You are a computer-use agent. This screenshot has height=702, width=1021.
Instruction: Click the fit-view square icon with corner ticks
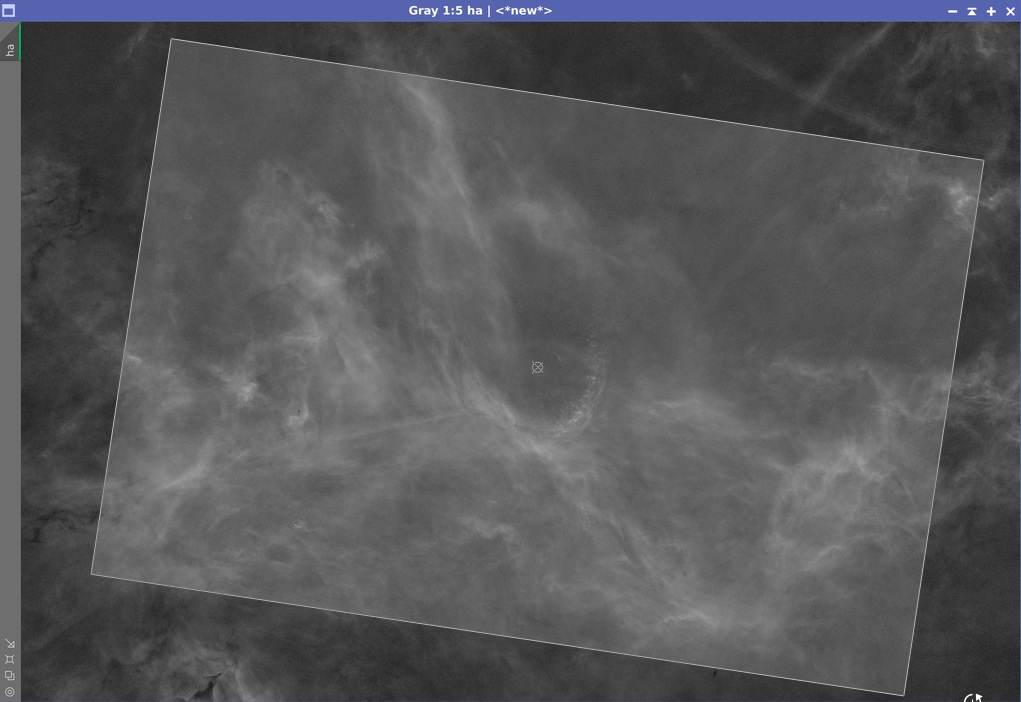[x=10, y=660]
